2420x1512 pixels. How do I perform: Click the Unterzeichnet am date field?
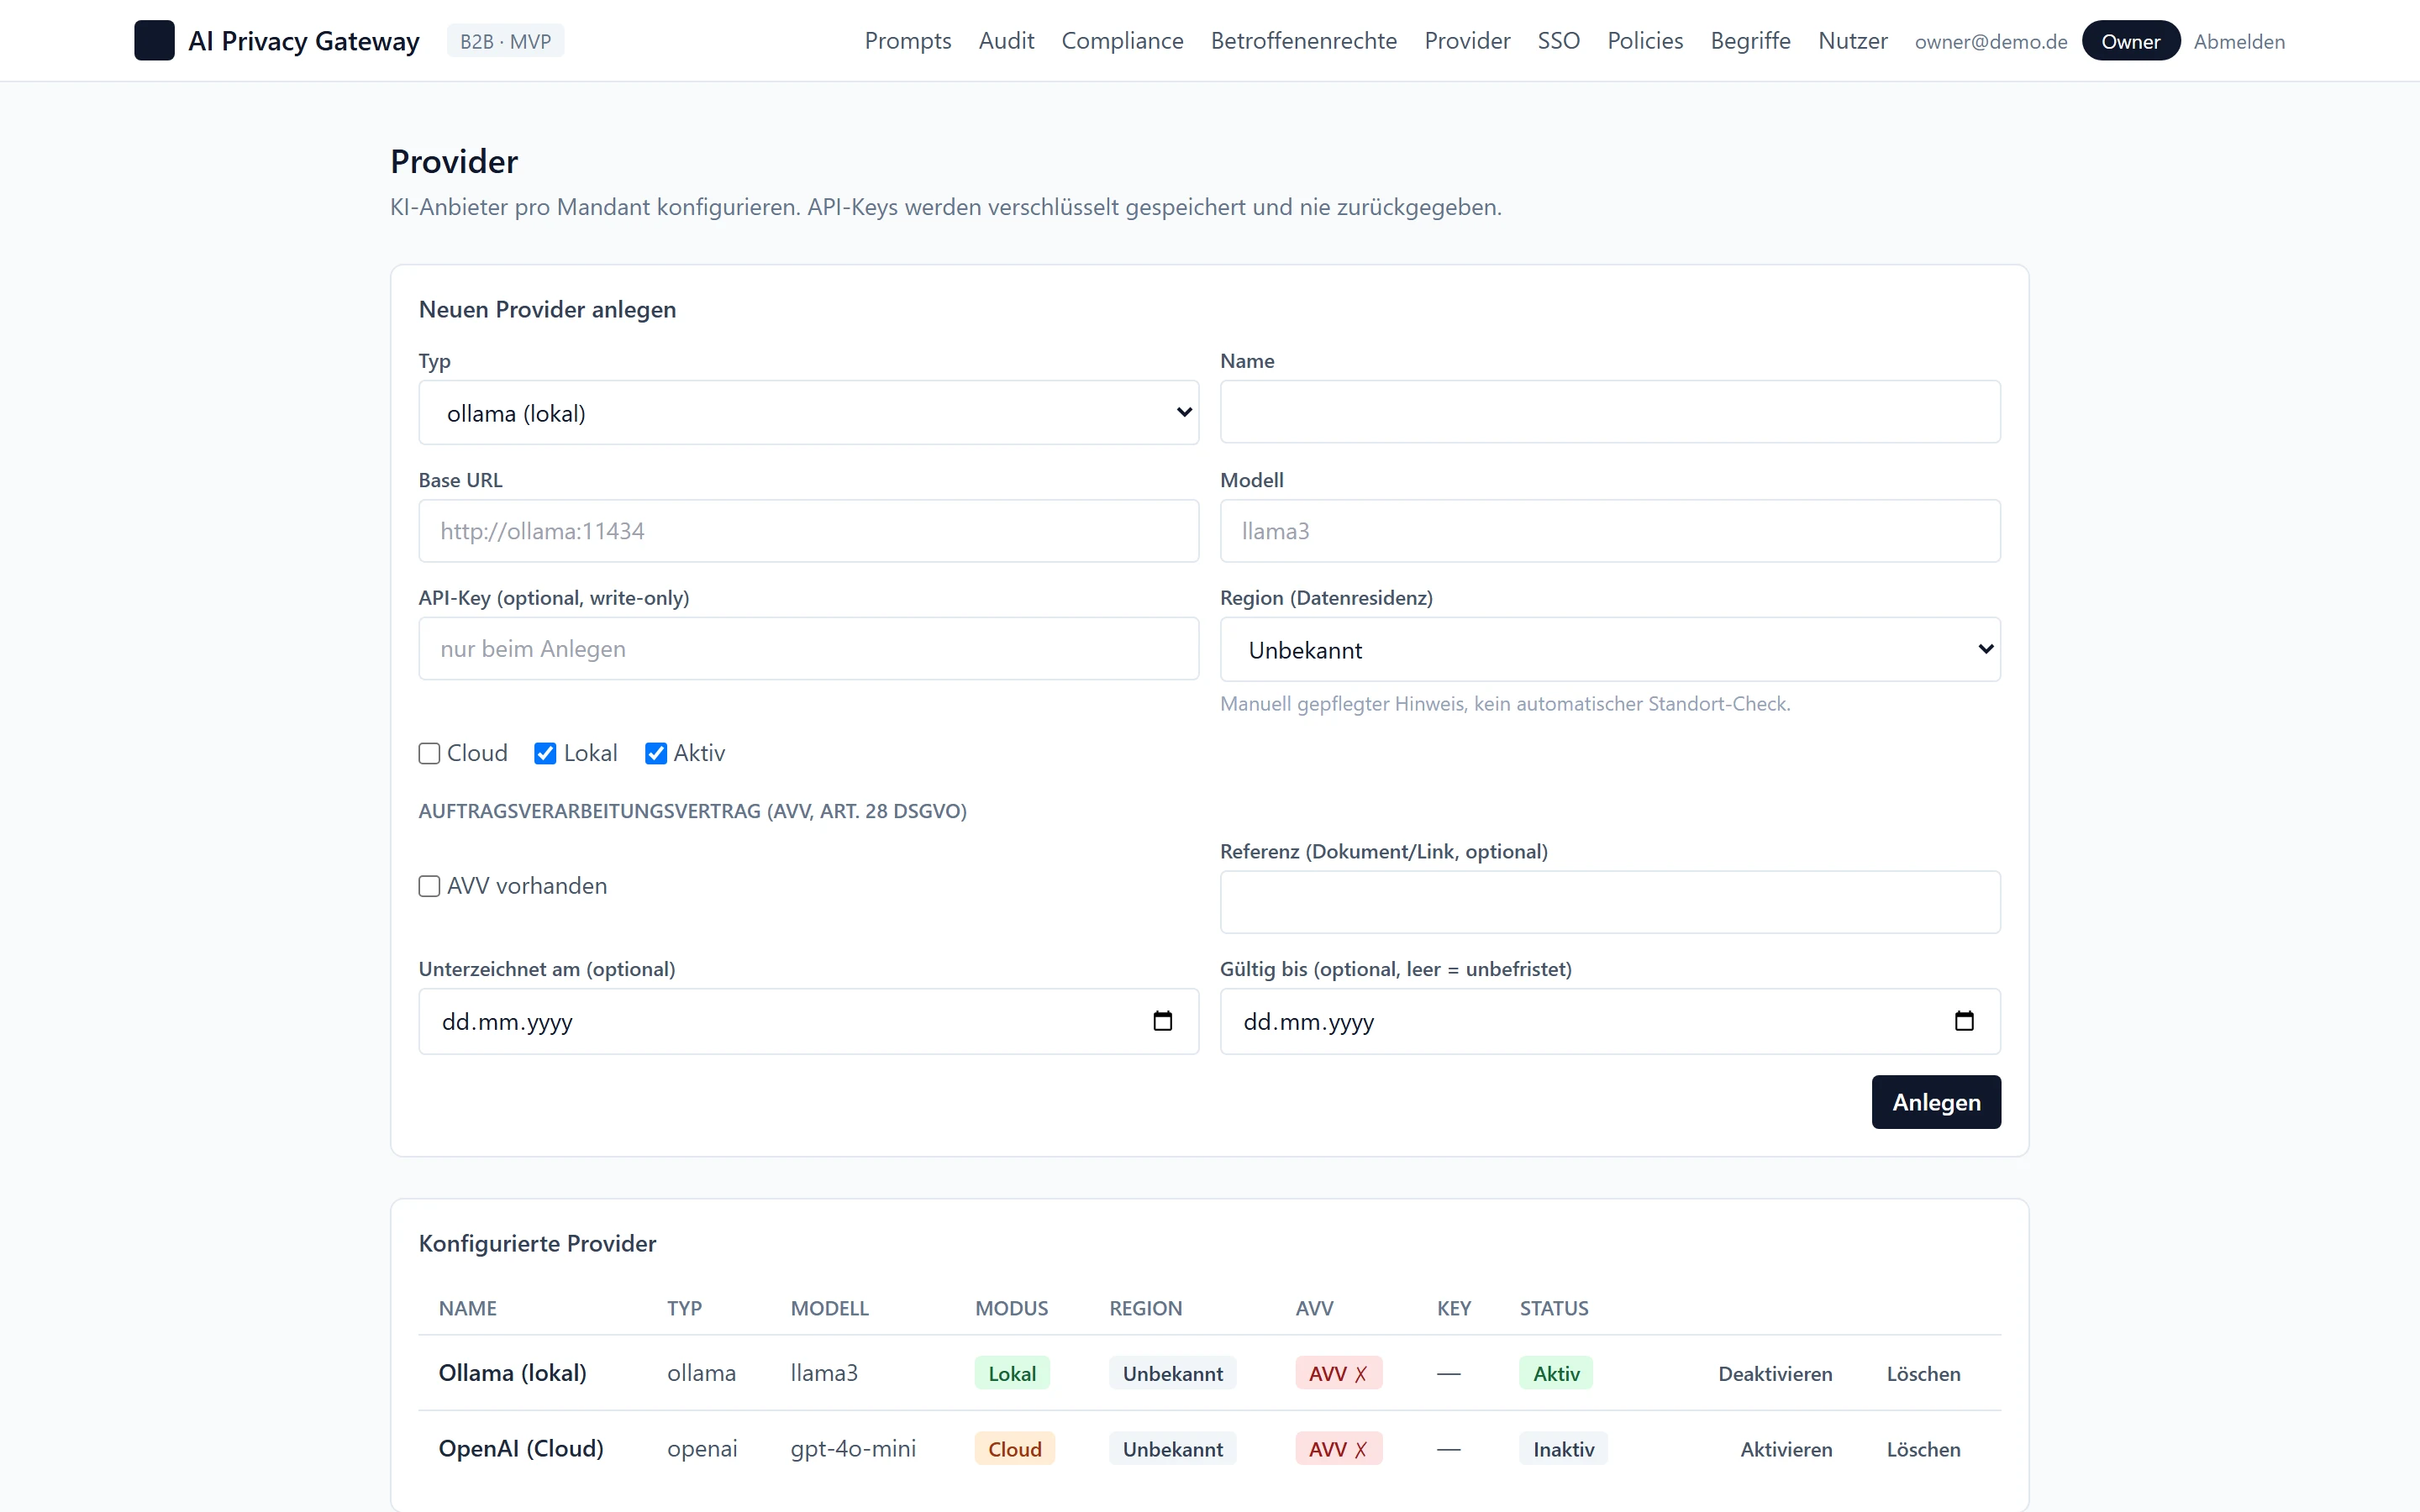click(x=808, y=1021)
